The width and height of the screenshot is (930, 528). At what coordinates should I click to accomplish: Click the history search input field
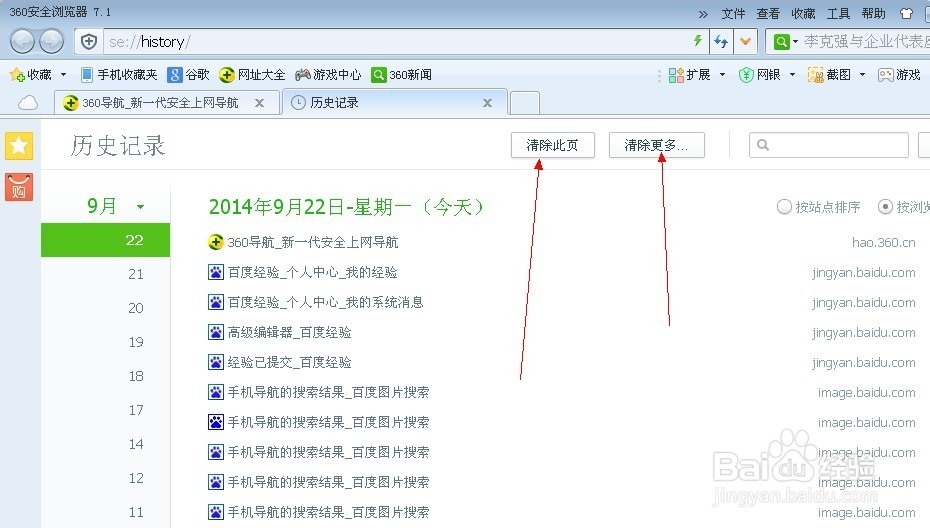coord(829,145)
